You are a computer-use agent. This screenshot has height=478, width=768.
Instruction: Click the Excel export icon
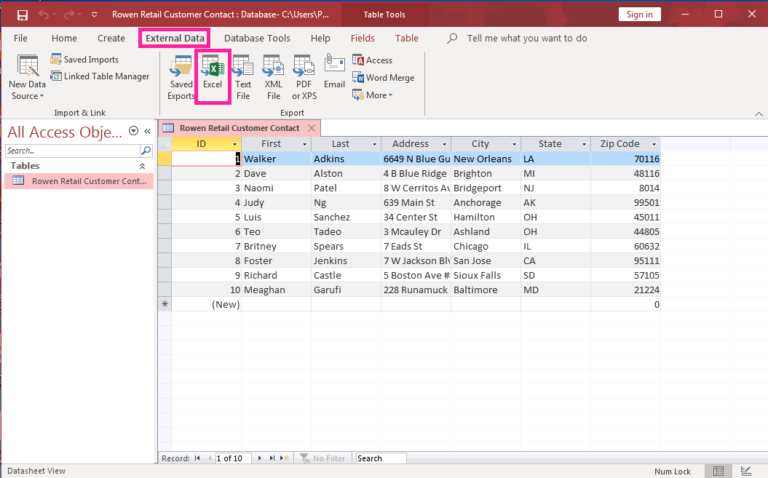213,75
